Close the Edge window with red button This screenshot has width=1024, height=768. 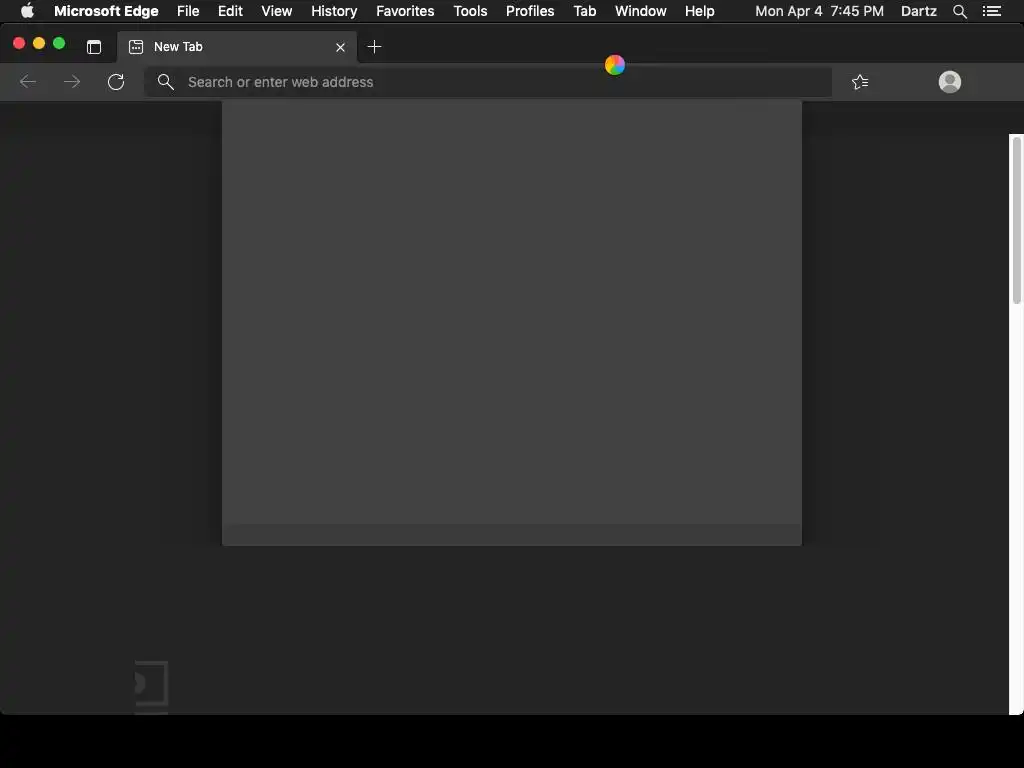(x=19, y=43)
